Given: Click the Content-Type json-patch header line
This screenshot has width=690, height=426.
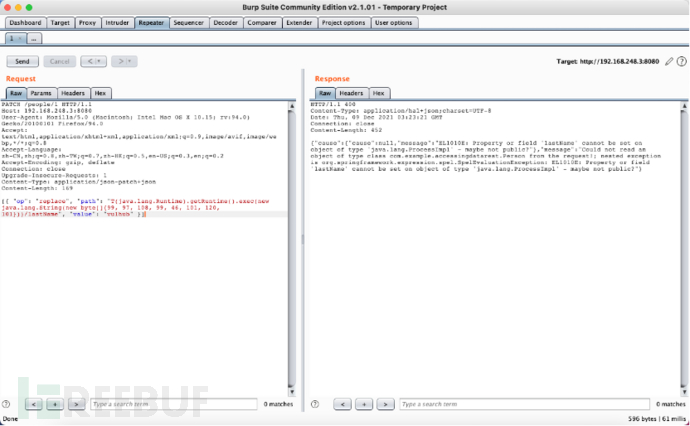Looking at the screenshot, I should pos(79,182).
